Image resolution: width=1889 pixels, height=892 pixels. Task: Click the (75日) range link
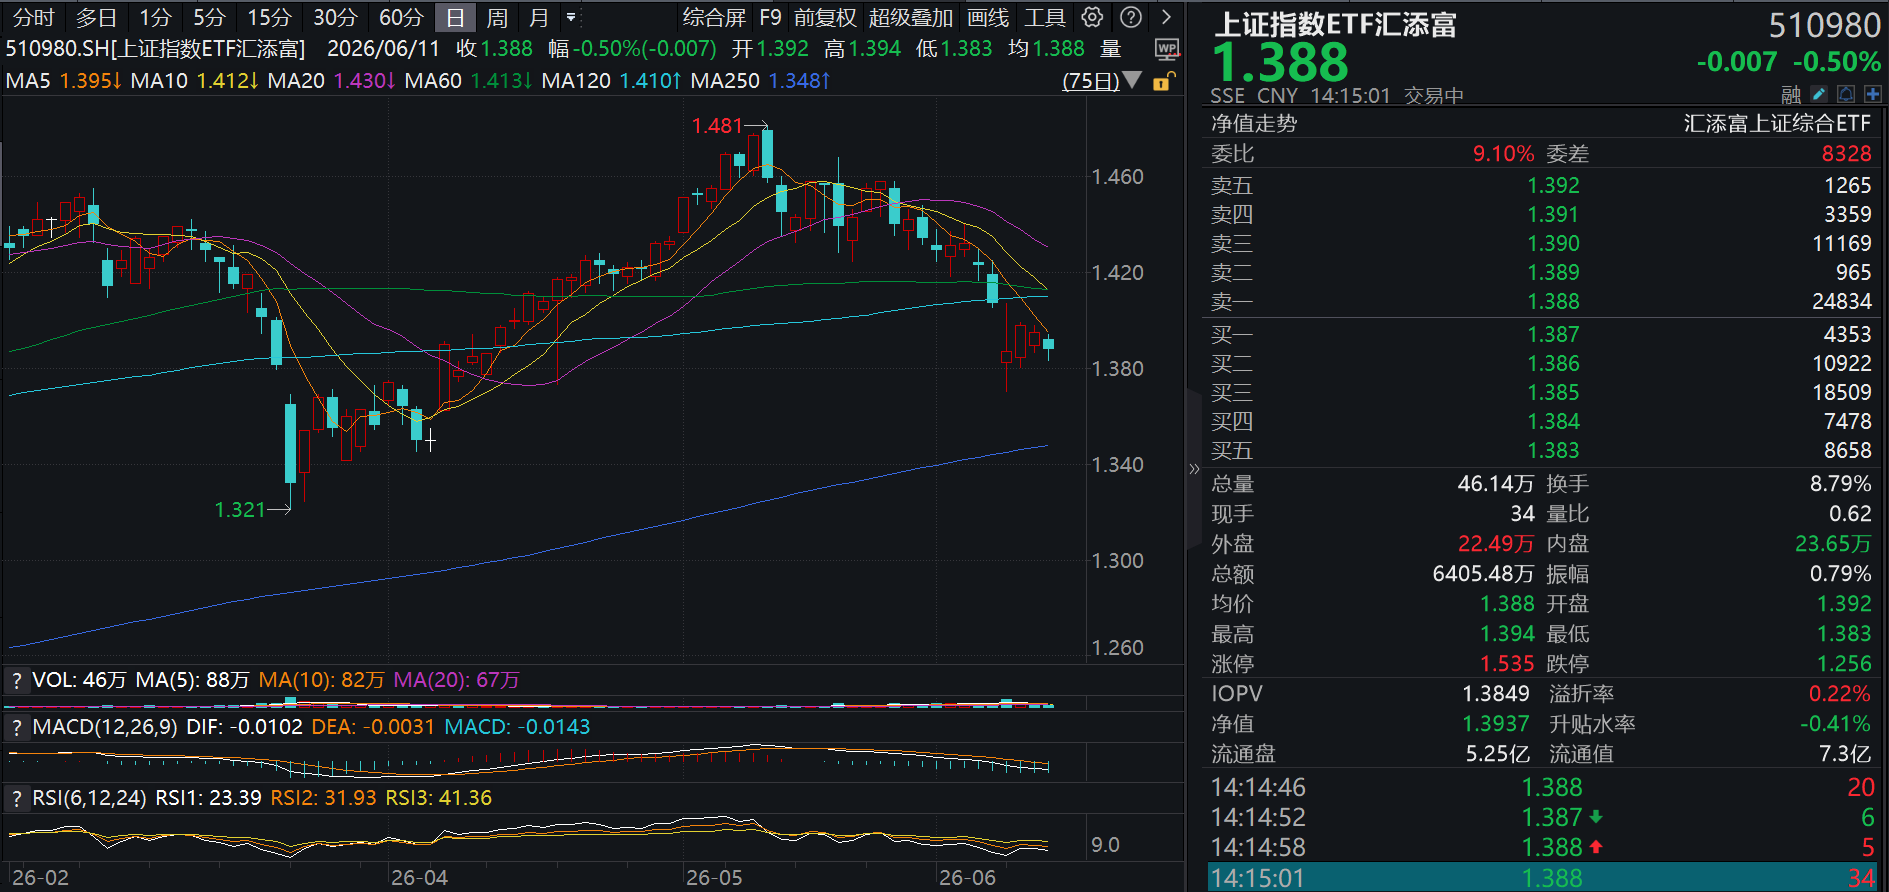point(1091,80)
